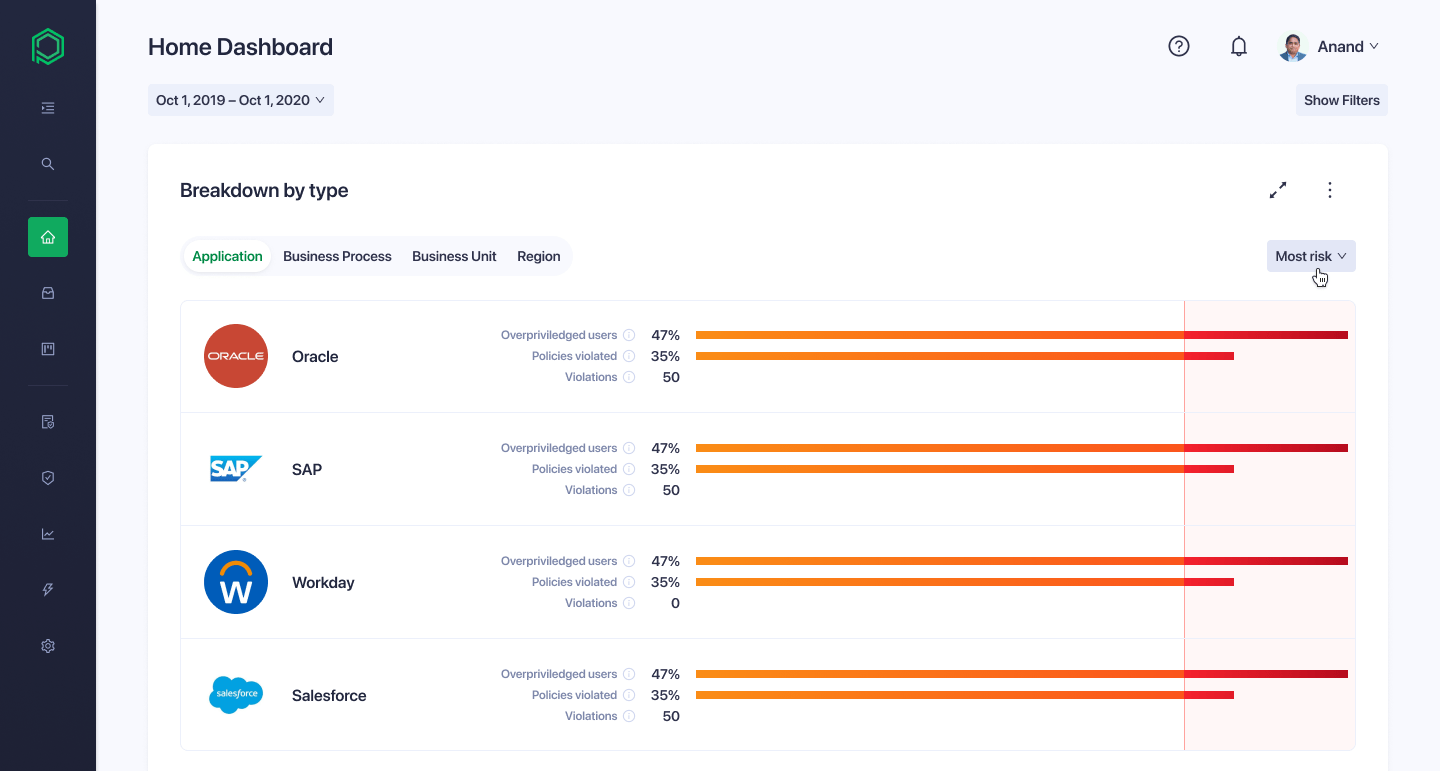Select the Home icon in sidebar
Screen dimensions: 1440x771
pos(48,237)
